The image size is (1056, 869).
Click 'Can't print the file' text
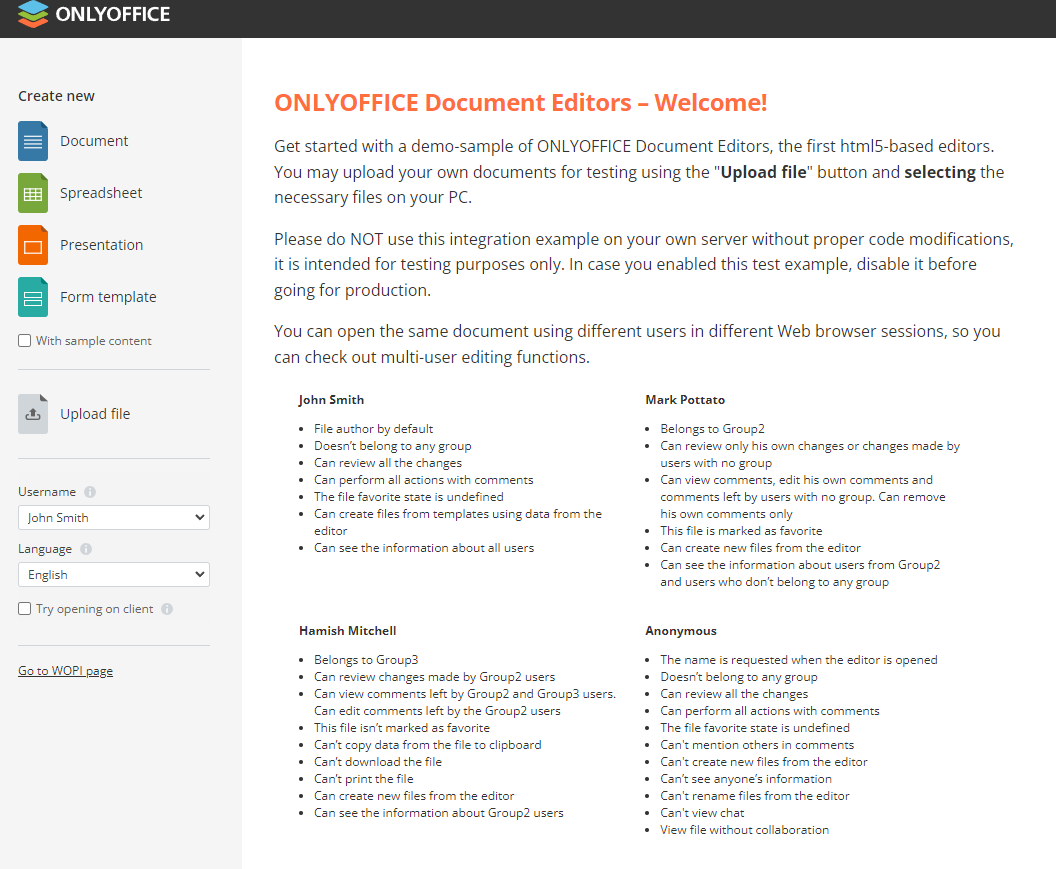[x=364, y=779]
